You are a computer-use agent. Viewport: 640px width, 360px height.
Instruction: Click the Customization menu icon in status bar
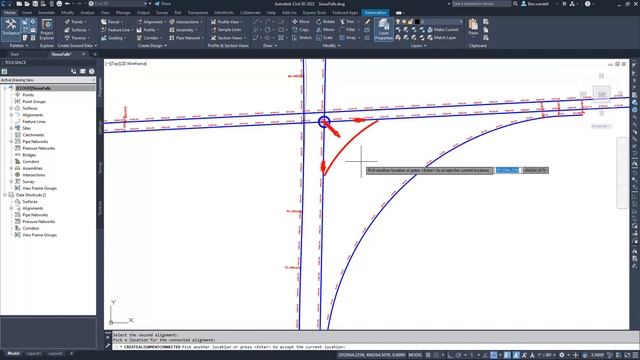[635, 355]
